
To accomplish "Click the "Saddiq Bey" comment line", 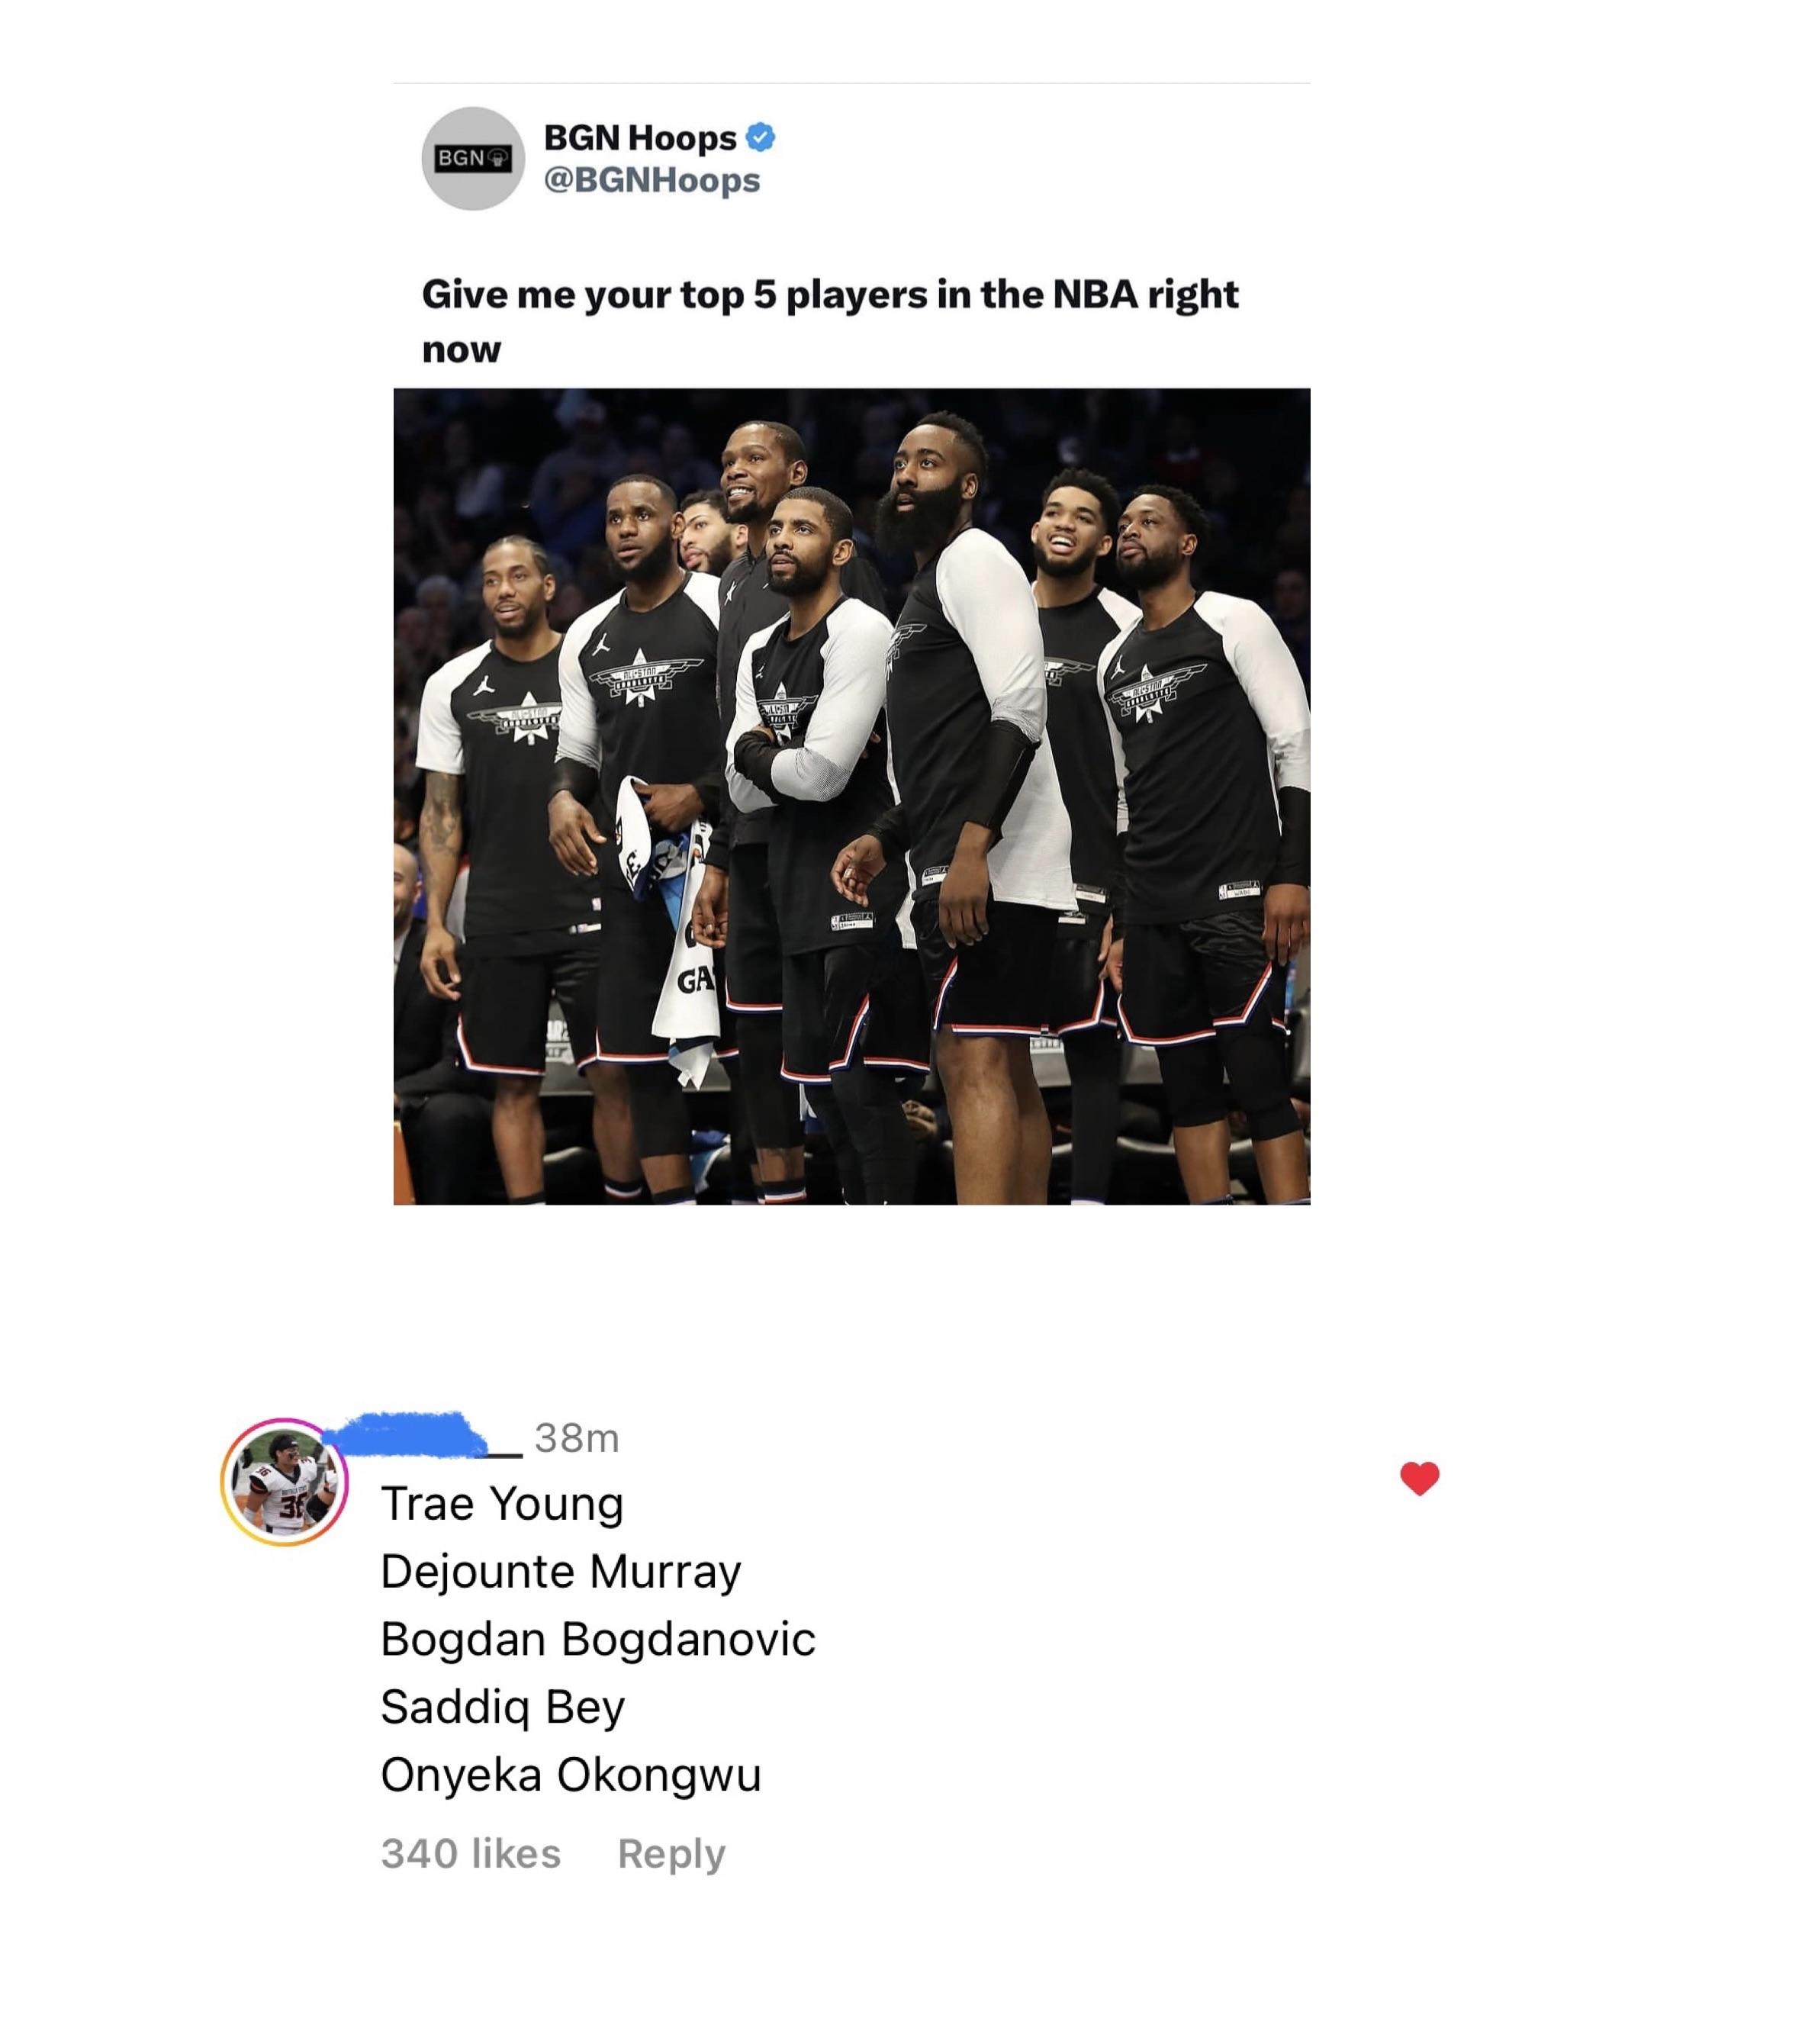I will 502,1707.
